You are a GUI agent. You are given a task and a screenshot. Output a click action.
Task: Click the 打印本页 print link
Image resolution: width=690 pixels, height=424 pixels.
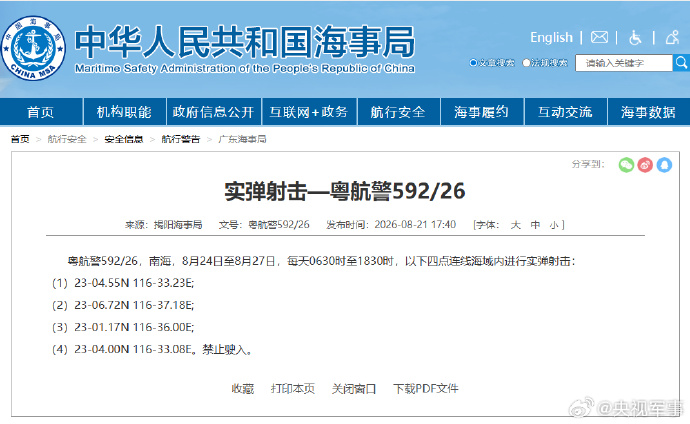pos(293,389)
